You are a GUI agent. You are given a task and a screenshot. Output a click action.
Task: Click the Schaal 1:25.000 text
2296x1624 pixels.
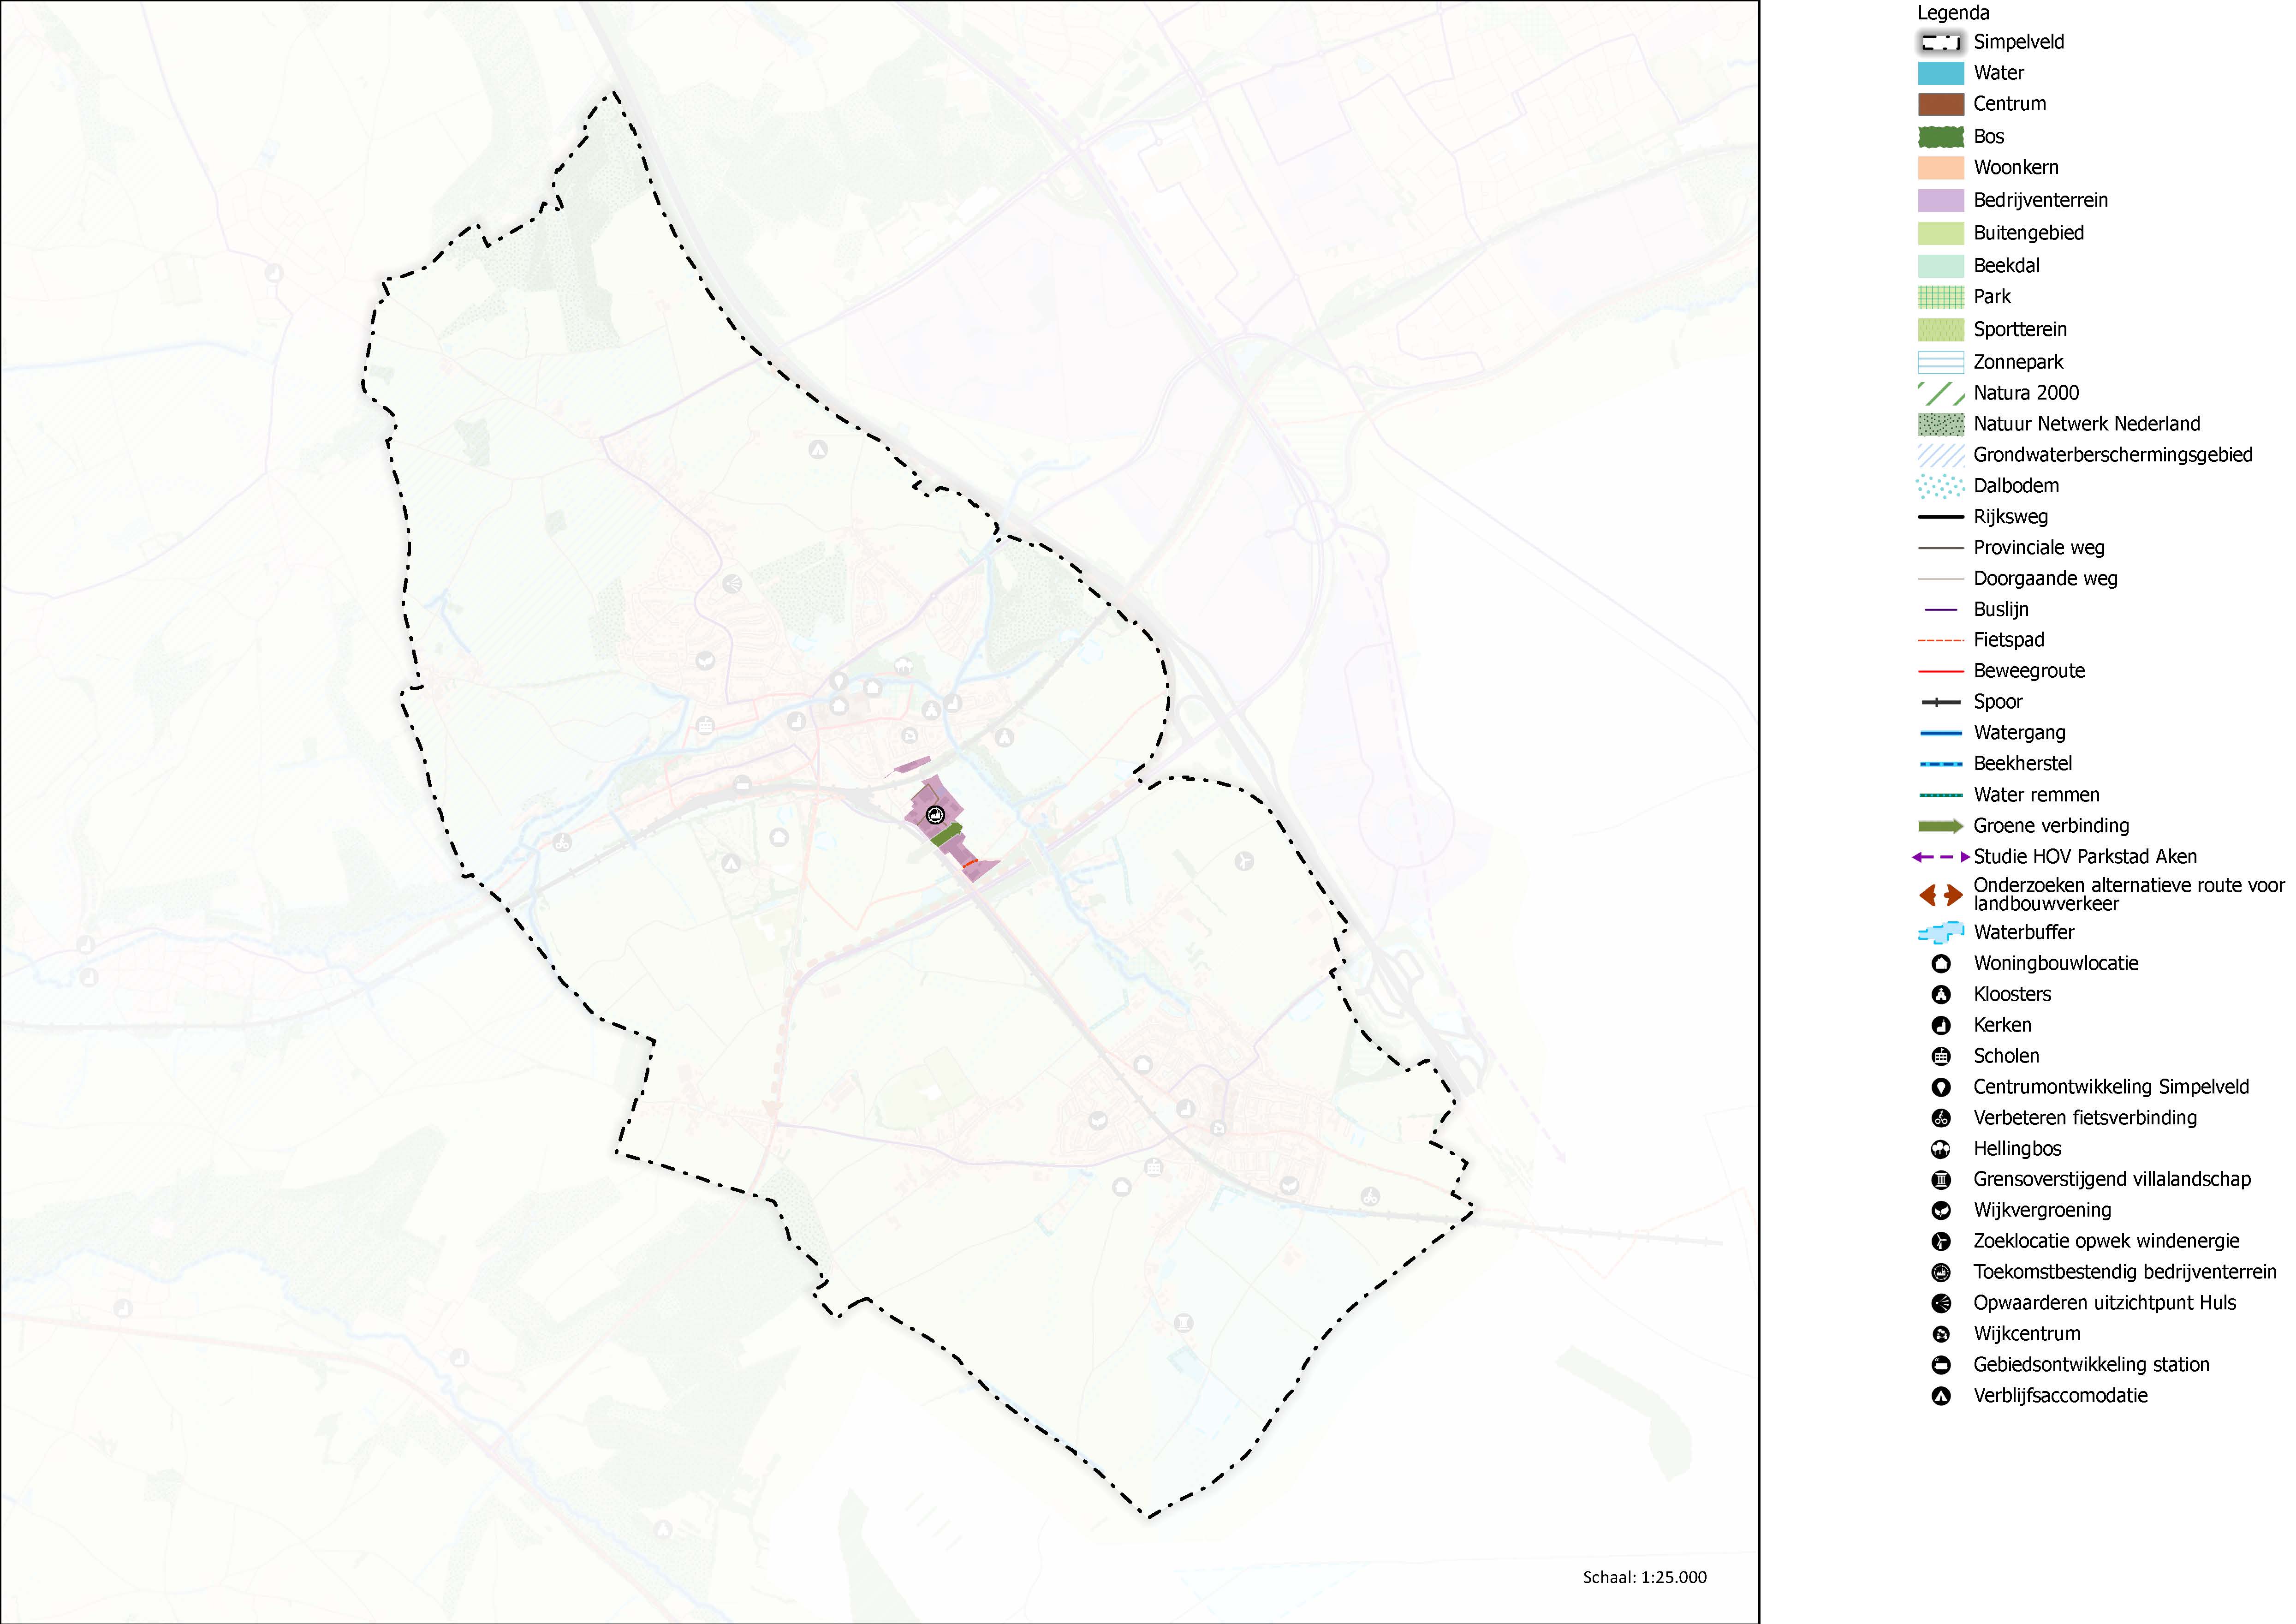pos(1645,1577)
